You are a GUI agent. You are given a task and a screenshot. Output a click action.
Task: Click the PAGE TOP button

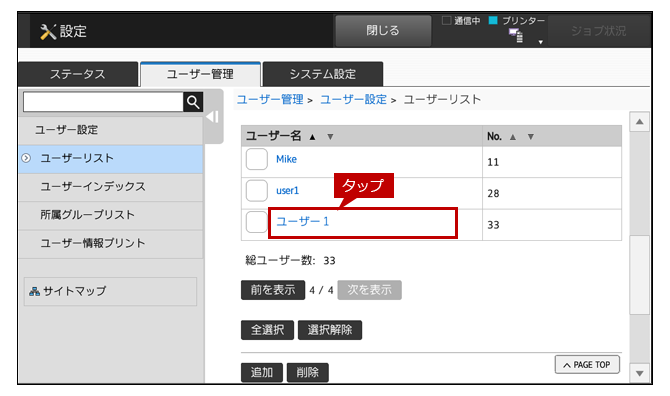click(x=587, y=365)
